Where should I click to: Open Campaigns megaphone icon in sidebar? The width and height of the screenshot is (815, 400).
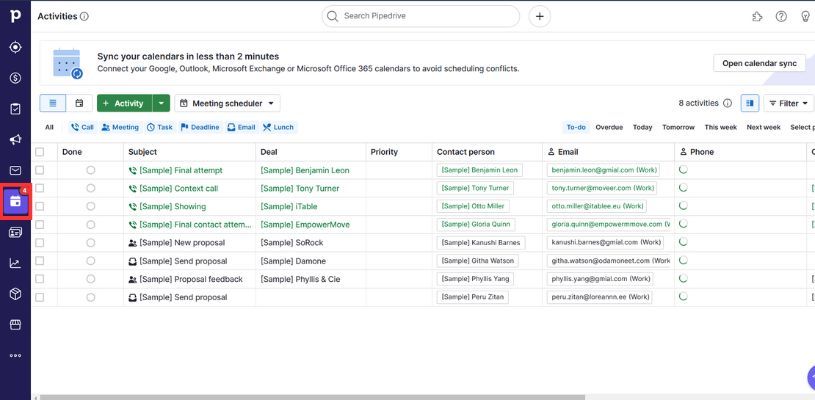tap(15, 140)
